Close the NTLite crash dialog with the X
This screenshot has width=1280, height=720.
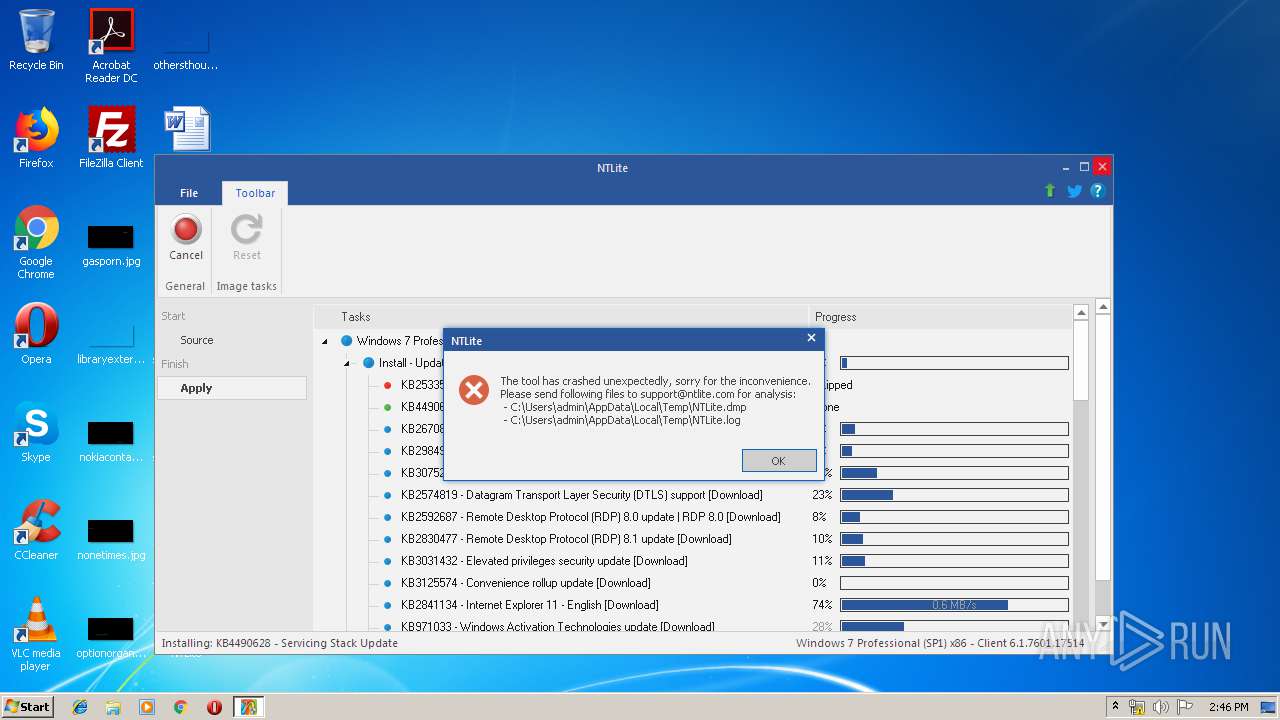[x=811, y=339]
